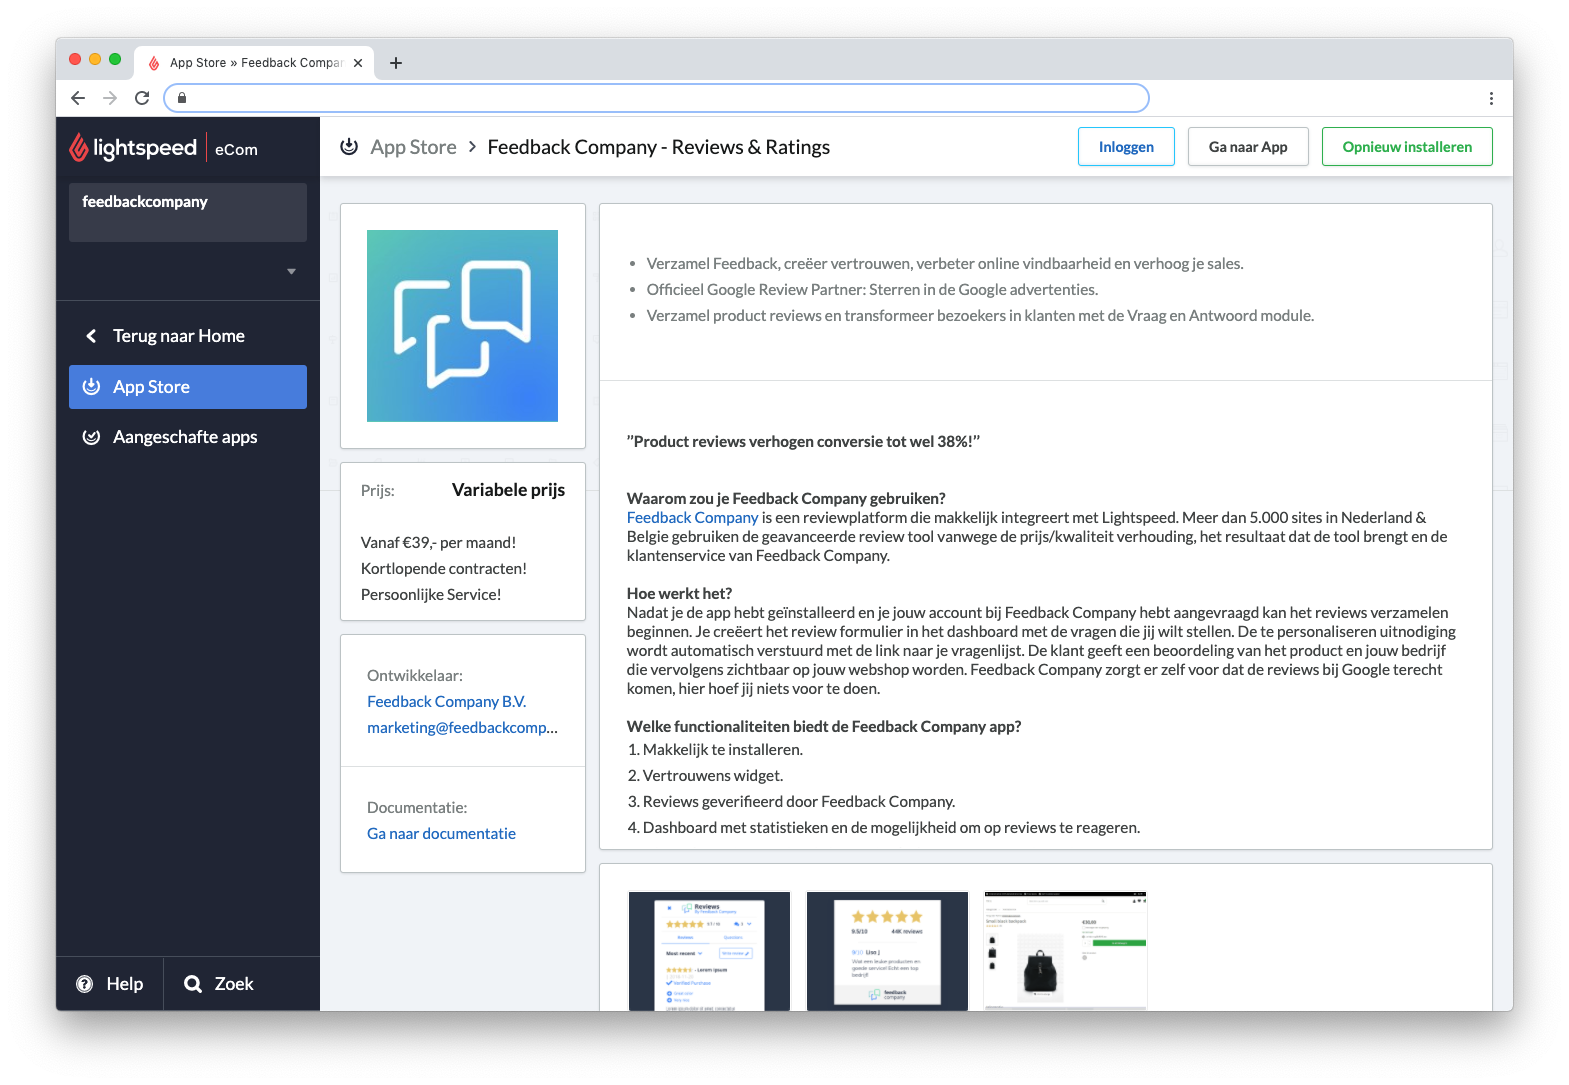Open the first Reviews screenshot thumbnail
The height and width of the screenshot is (1085, 1569).
click(709, 951)
